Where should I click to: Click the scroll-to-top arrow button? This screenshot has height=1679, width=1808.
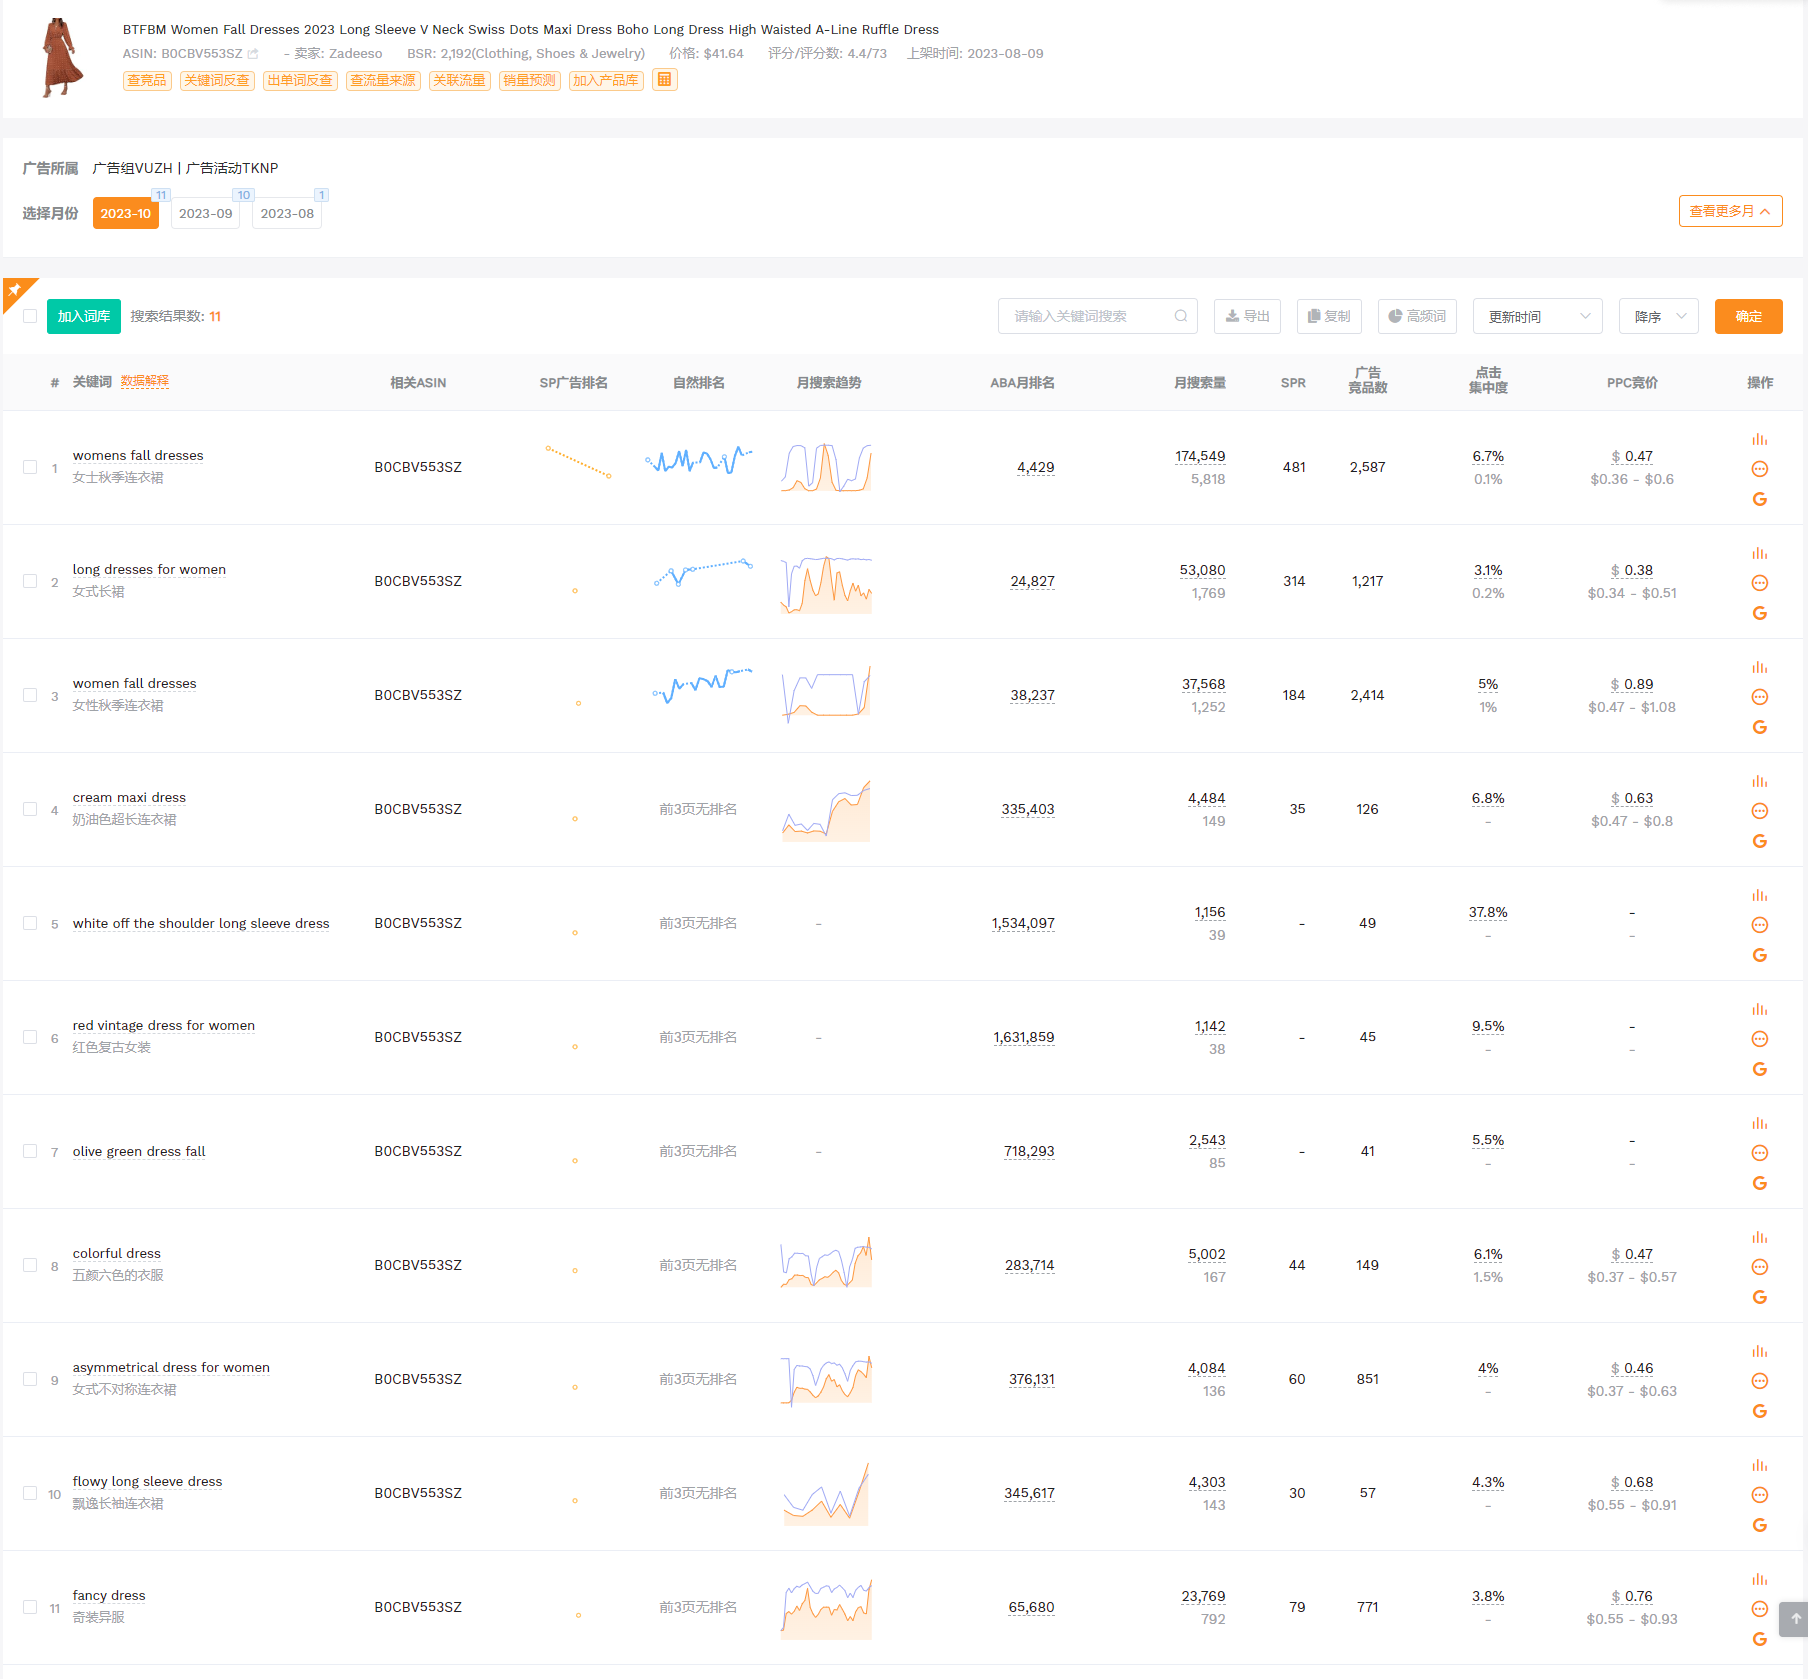tap(1794, 1619)
